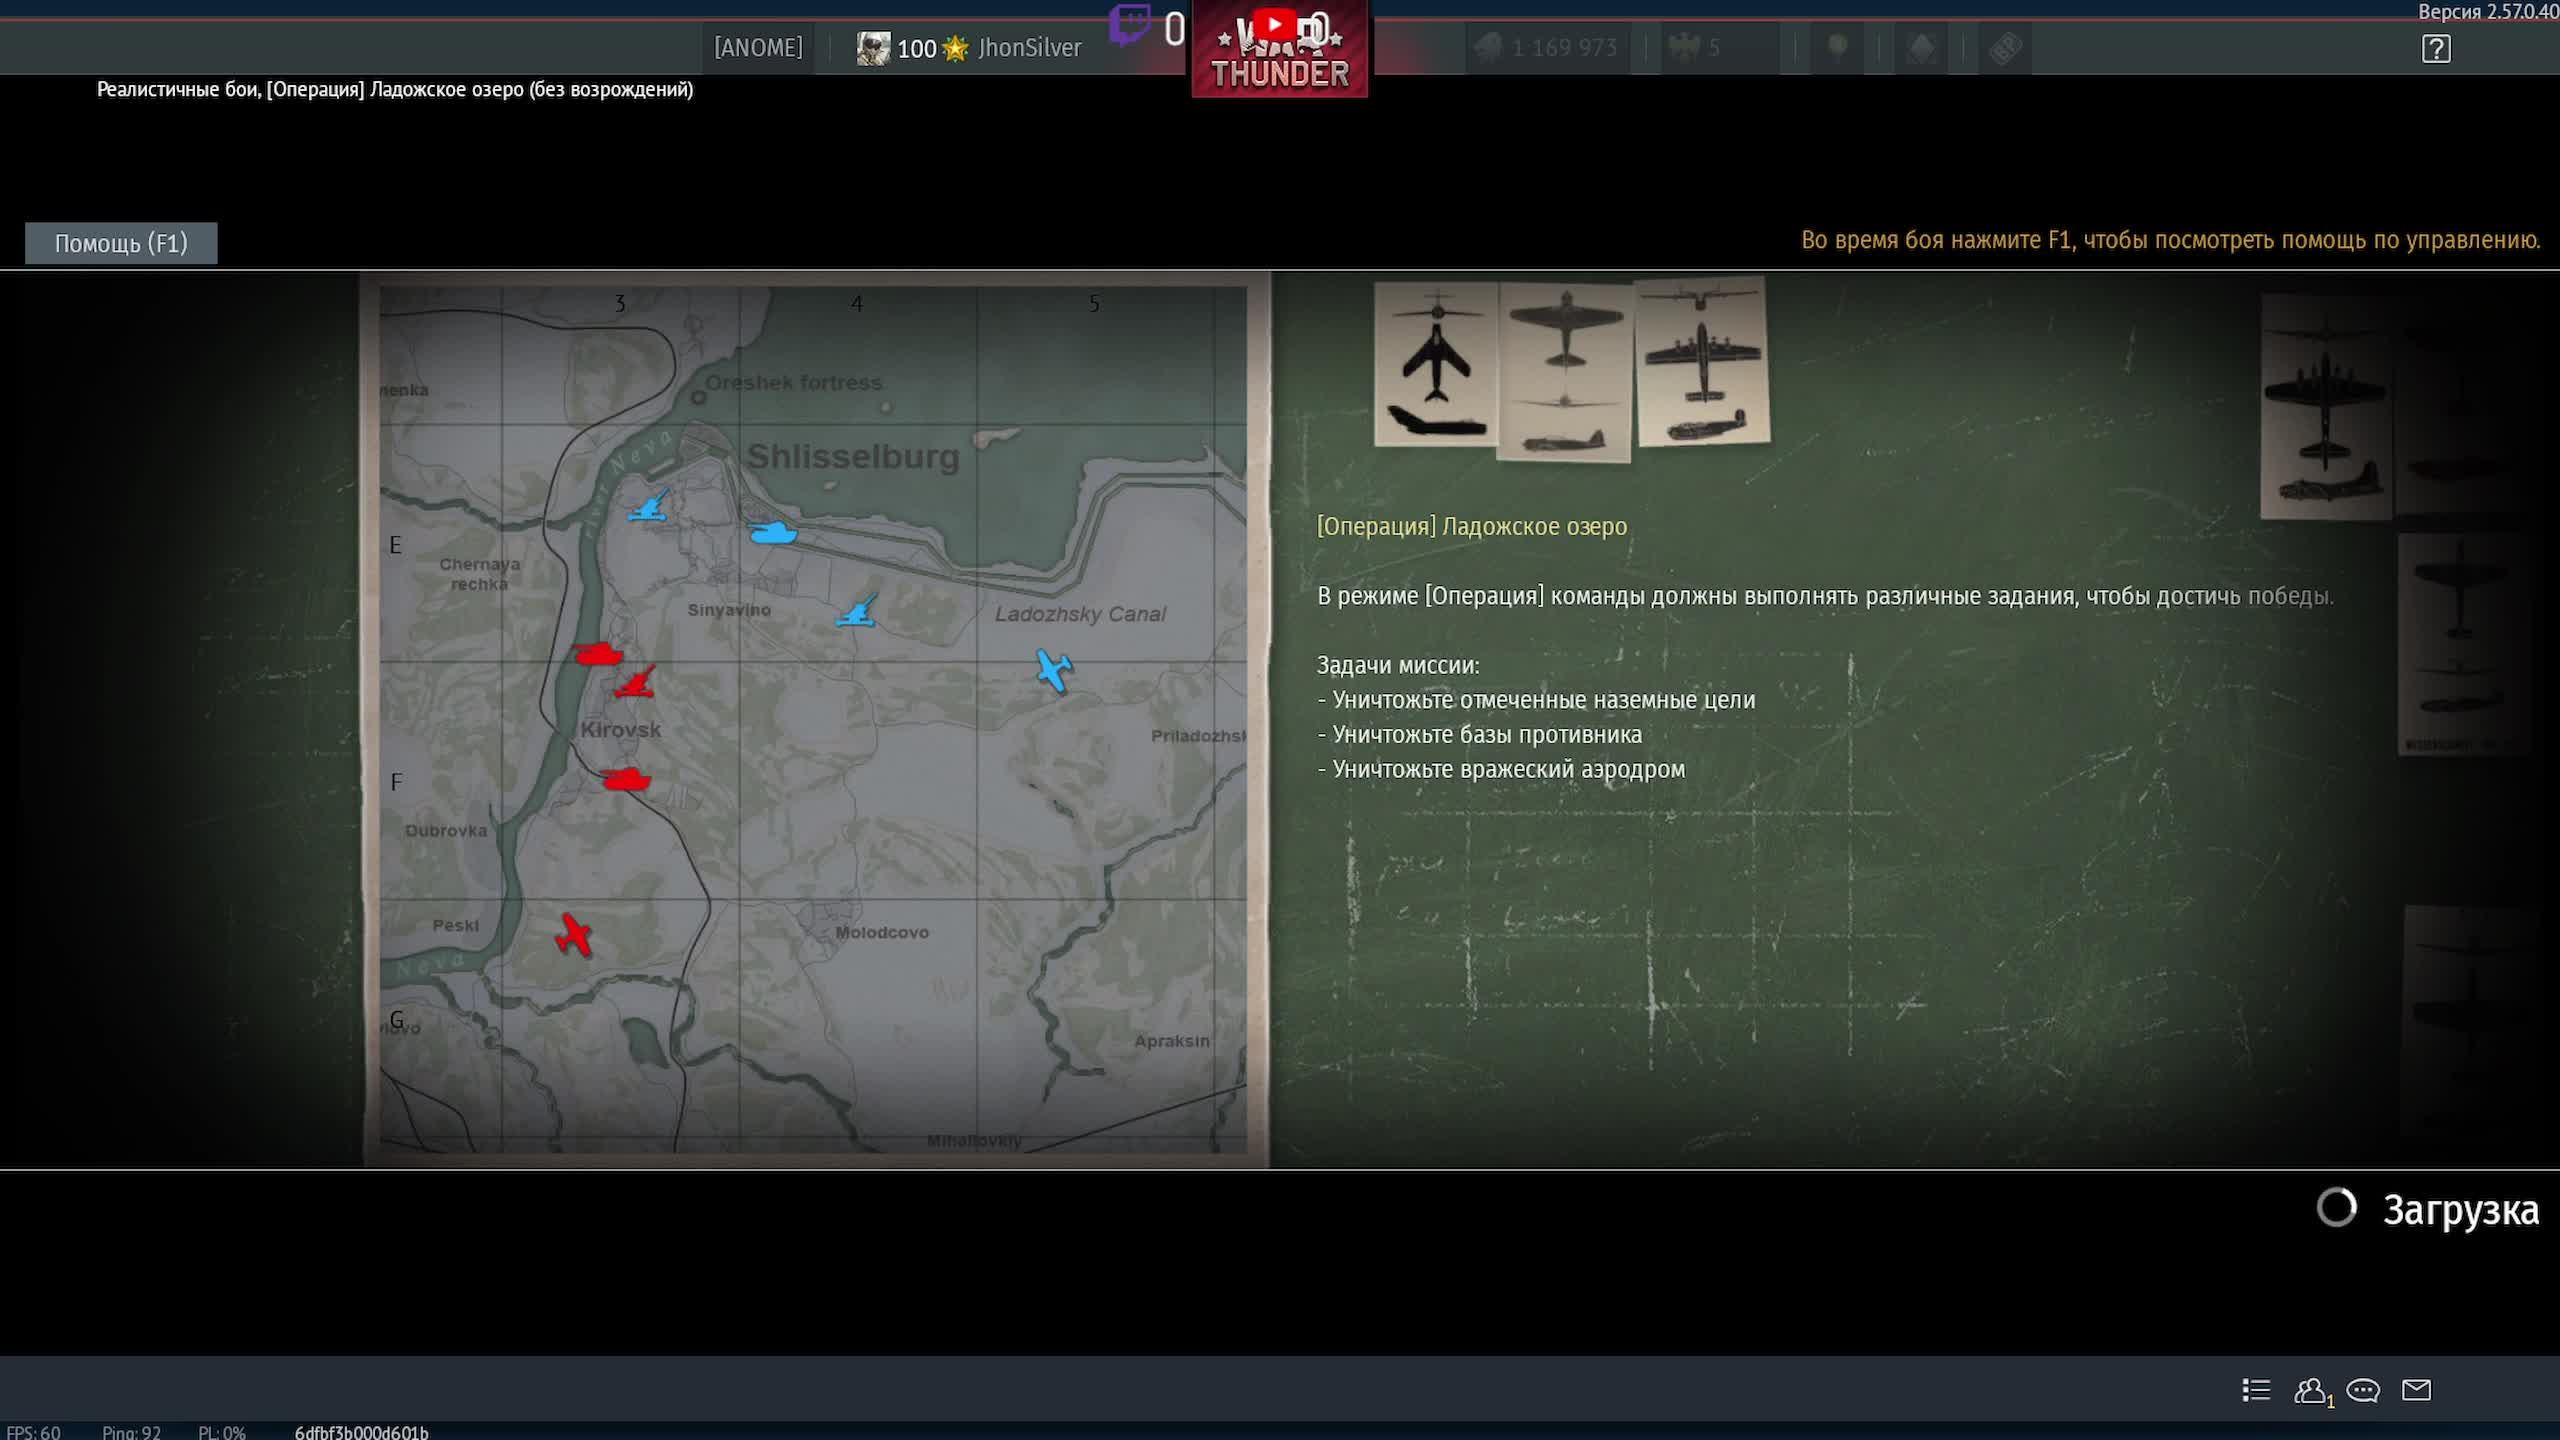Click the Chernaya rechka map label
Screen dimensions: 2560x1440
click(x=479, y=574)
